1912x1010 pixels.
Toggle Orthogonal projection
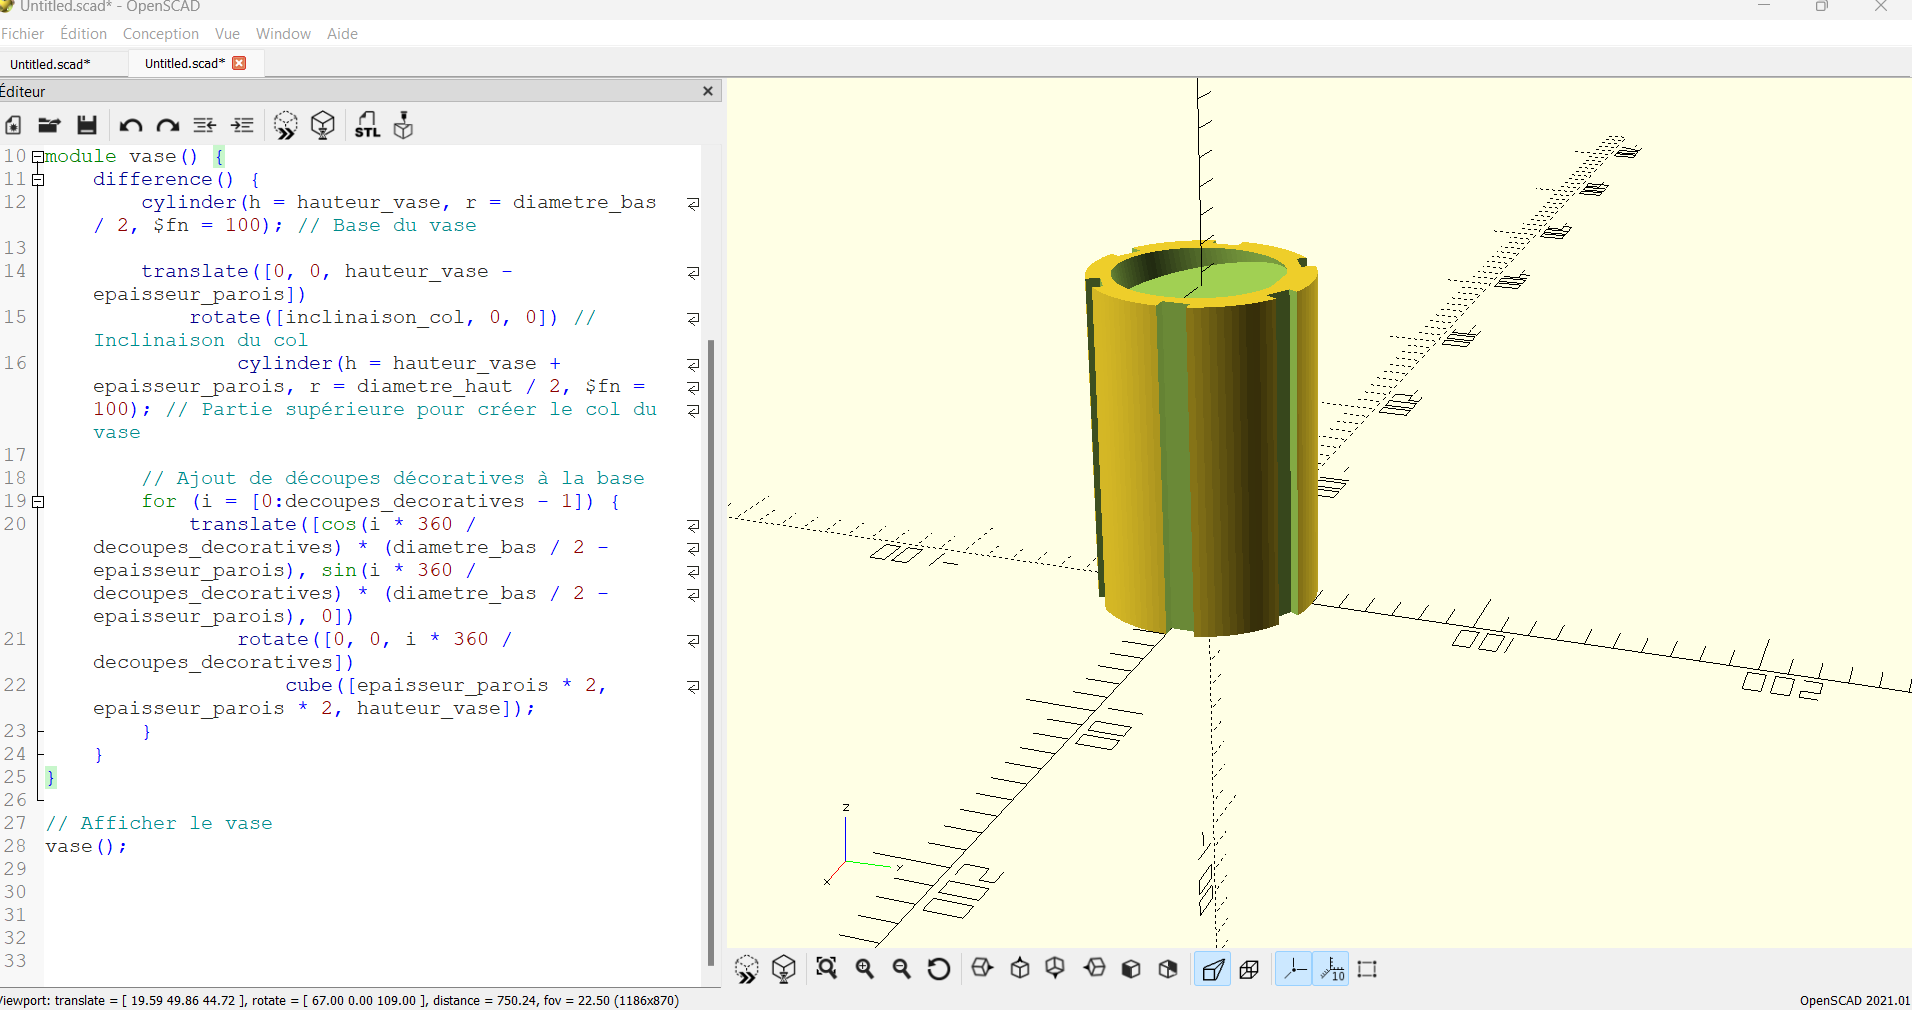(1249, 969)
